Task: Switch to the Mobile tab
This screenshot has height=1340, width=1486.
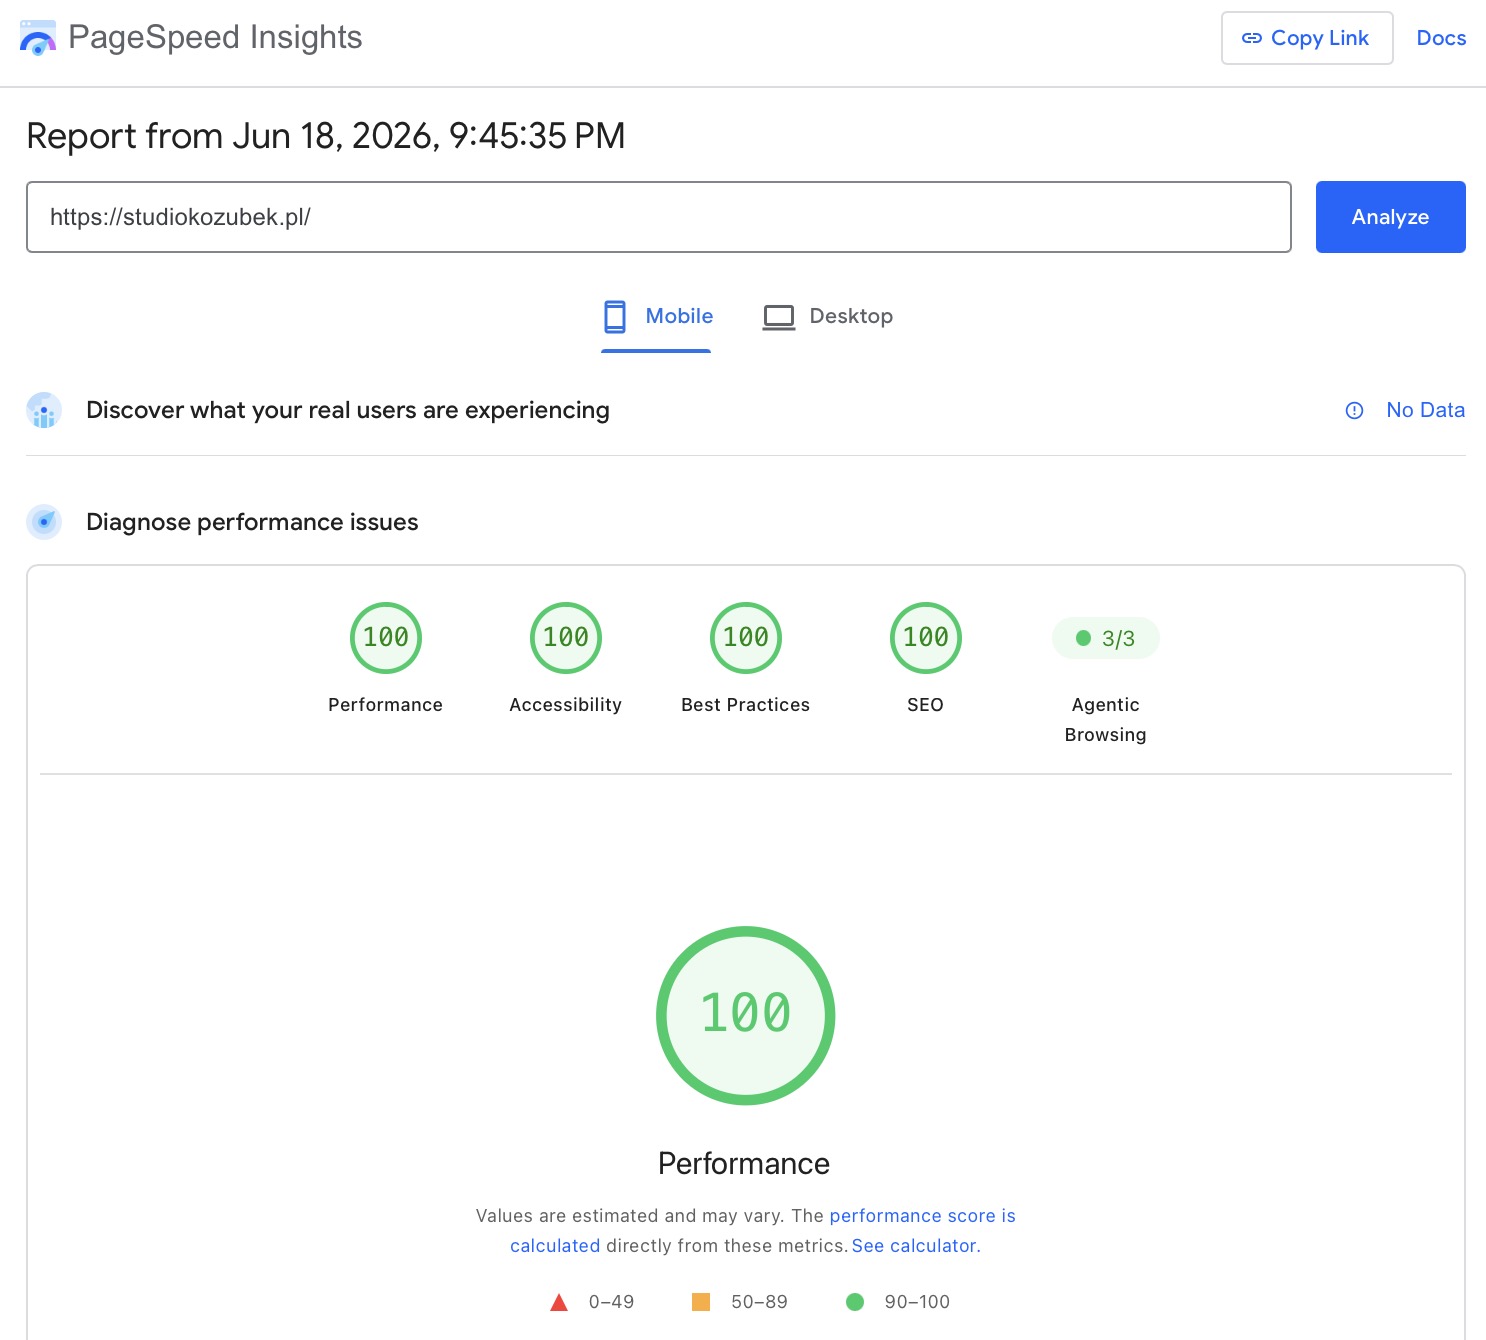Action: click(x=657, y=317)
